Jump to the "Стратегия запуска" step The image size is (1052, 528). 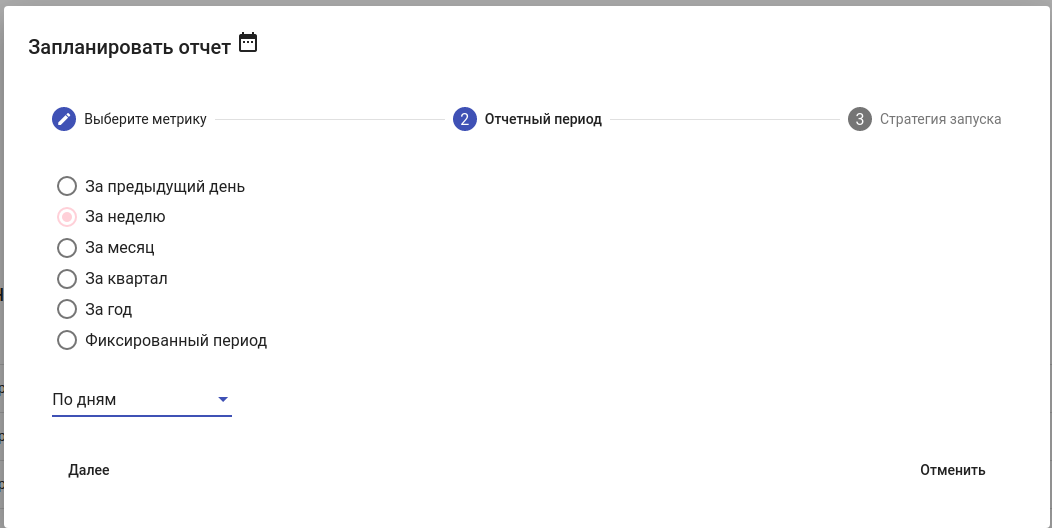(940, 119)
